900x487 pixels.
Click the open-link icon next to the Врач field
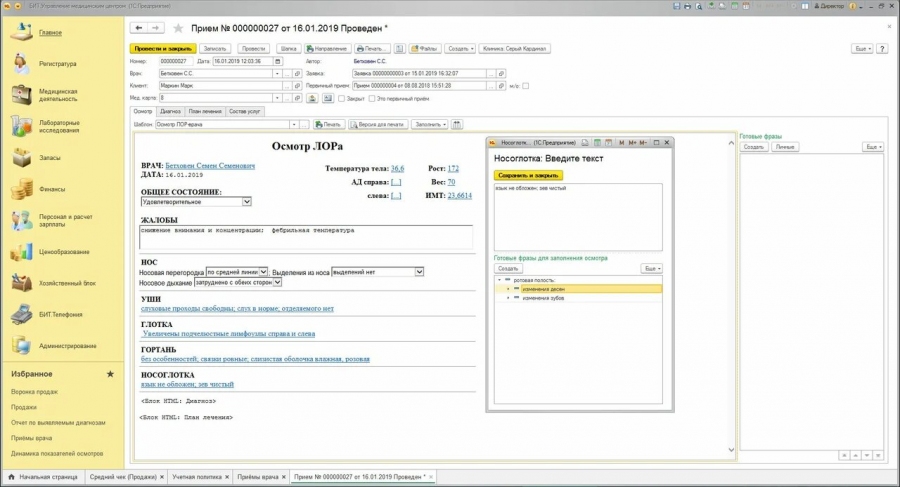297,74
